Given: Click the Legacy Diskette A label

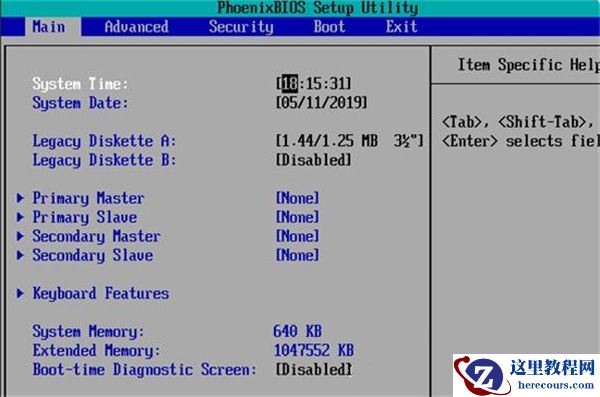Looking at the screenshot, I should 104,141.
